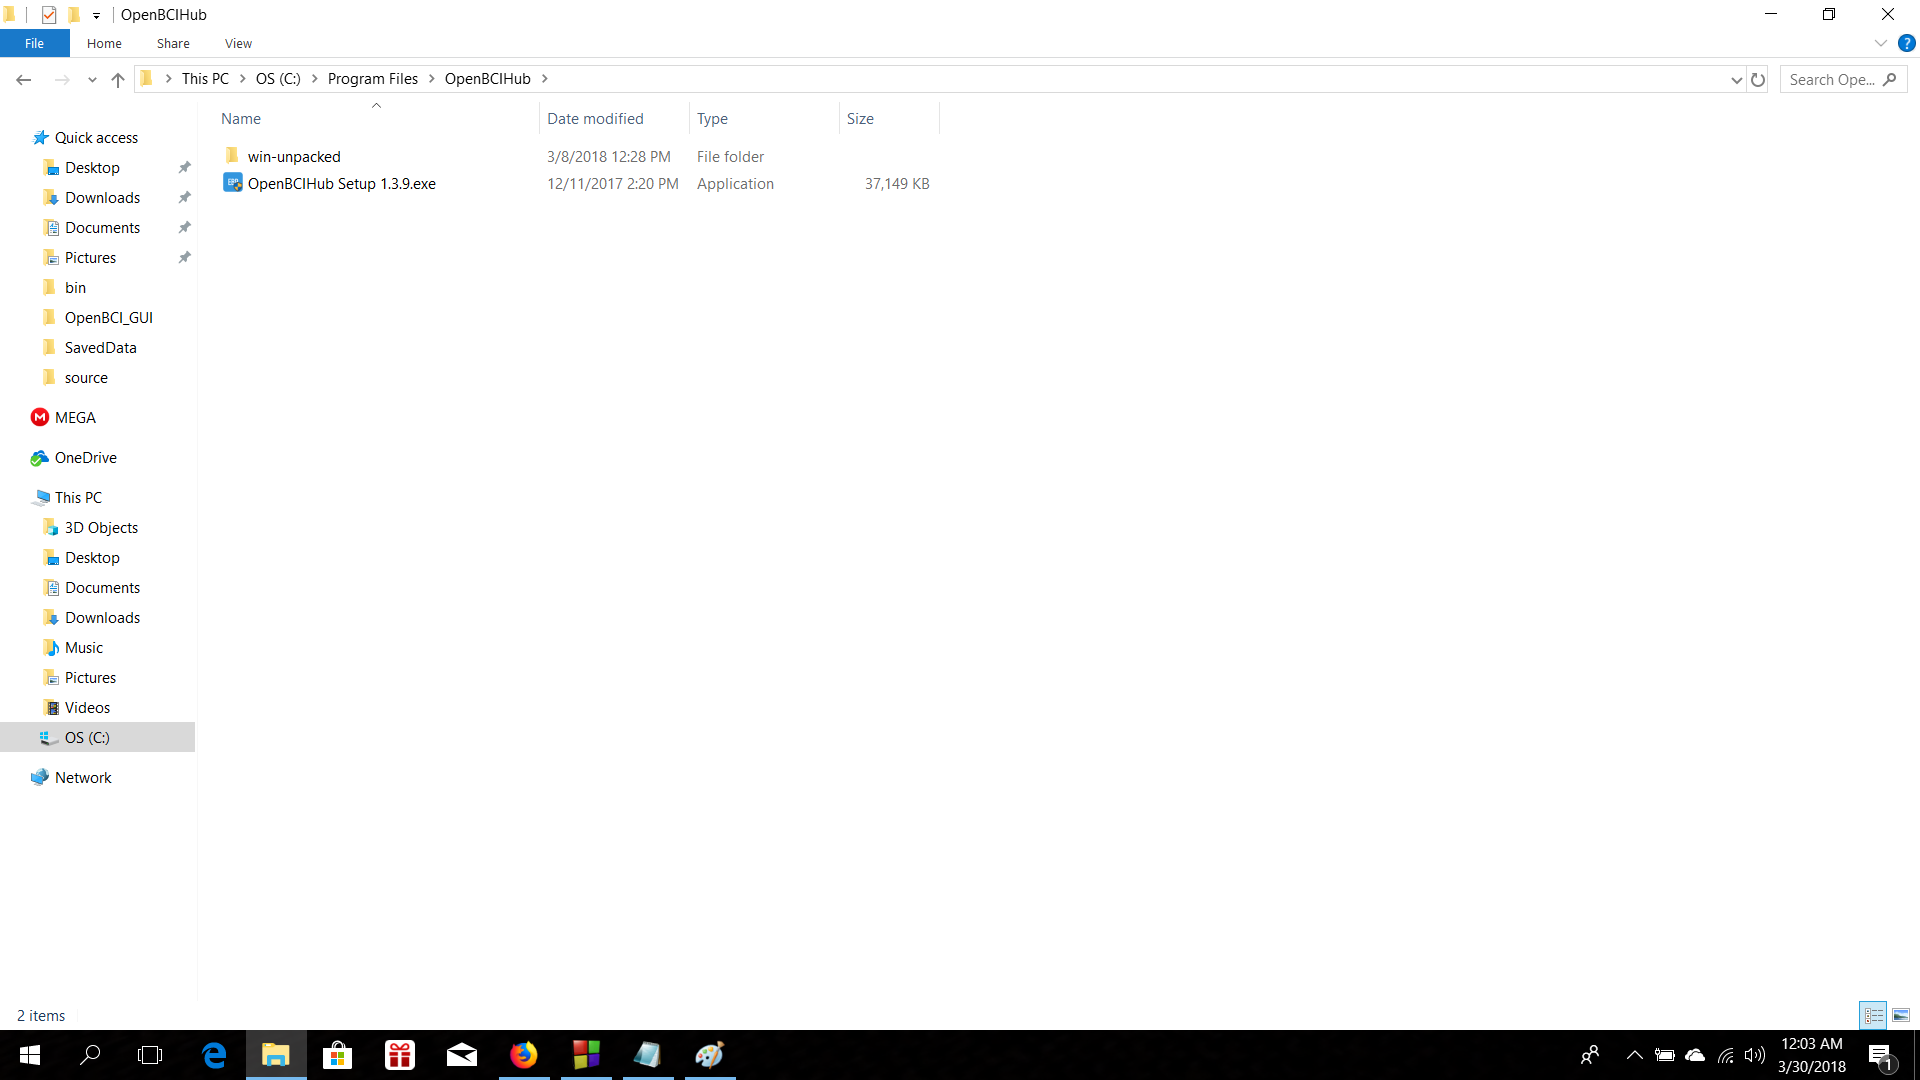Unpin Desktop from Quick access
Image resolution: width=1920 pixels, height=1080 pixels.
(184, 167)
